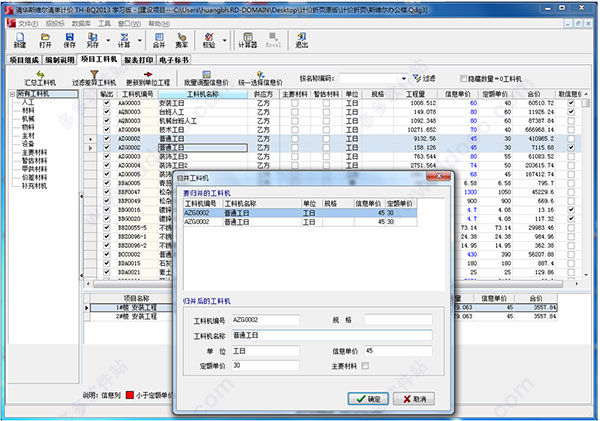The height and width of the screenshot is (421, 600).
Task: Open the dropdown arrow next to 另存
Action: tap(108, 40)
